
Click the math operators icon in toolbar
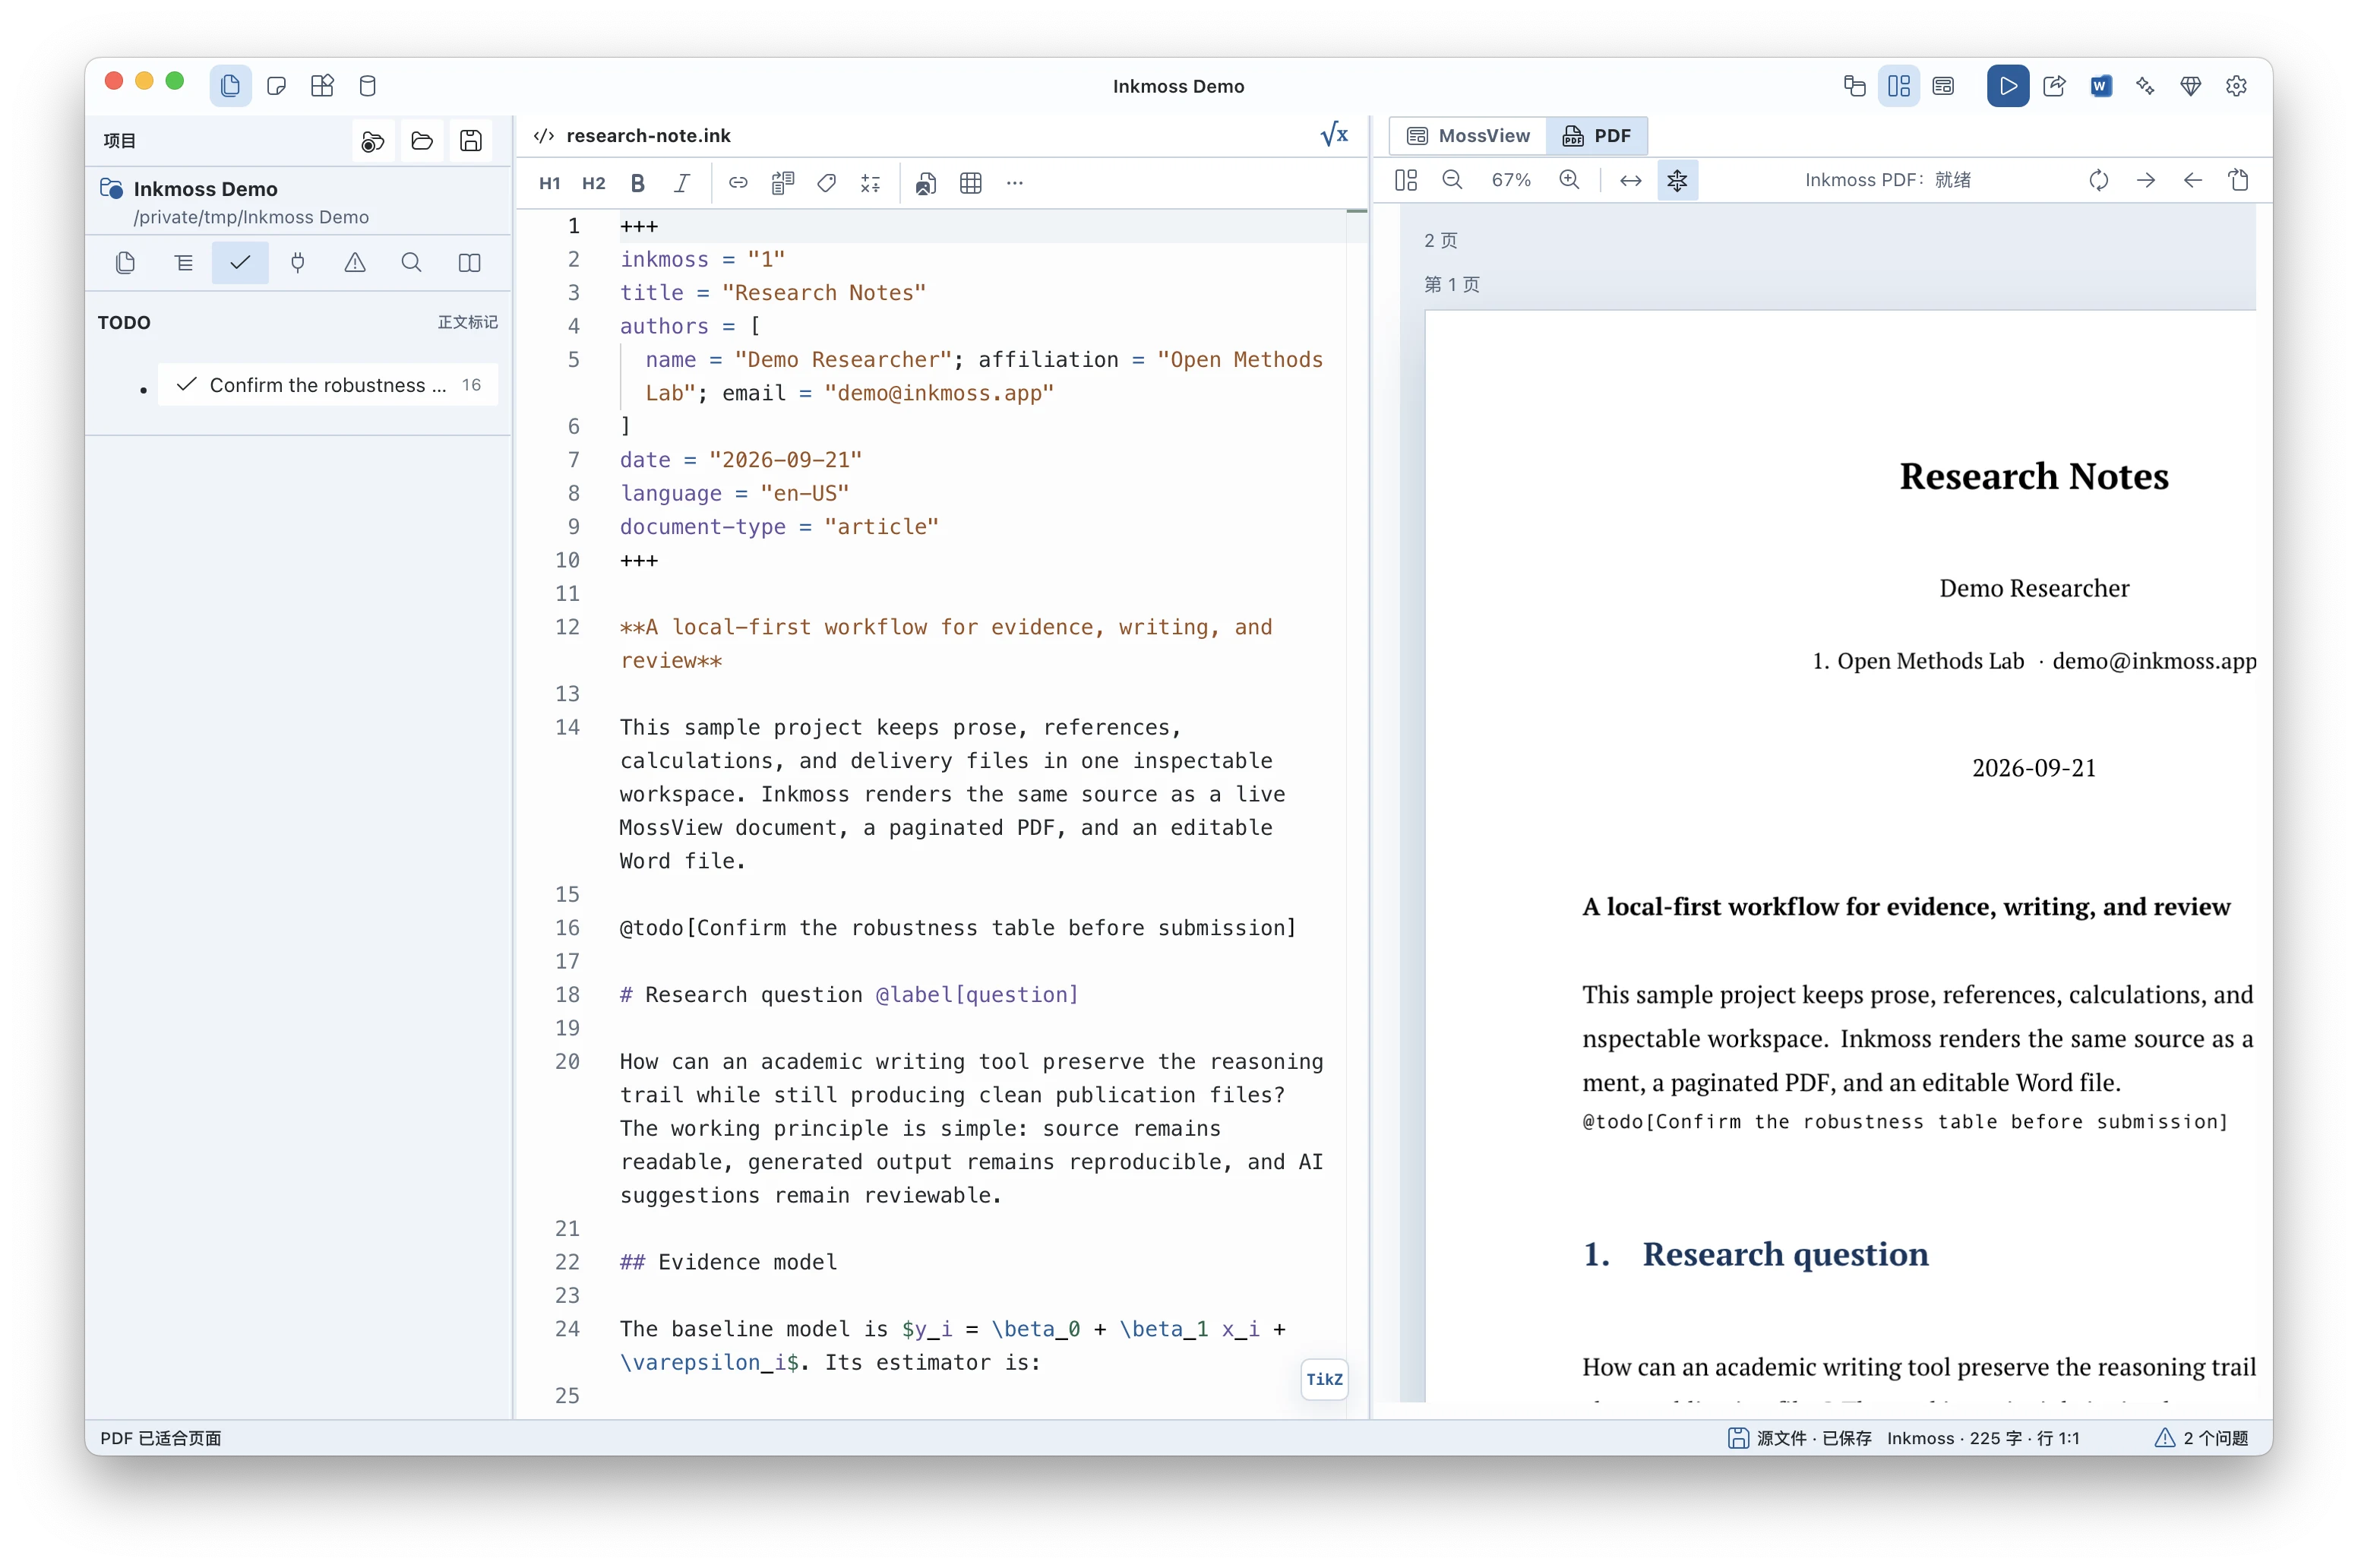[x=871, y=183]
